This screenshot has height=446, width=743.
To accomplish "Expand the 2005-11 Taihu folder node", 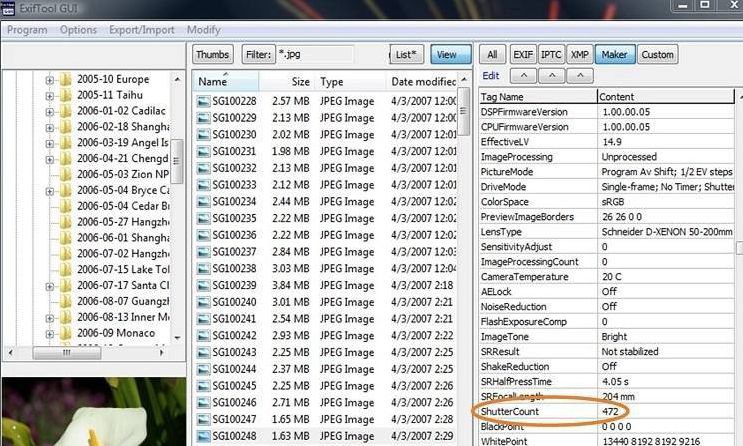I will tap(49, 96).
